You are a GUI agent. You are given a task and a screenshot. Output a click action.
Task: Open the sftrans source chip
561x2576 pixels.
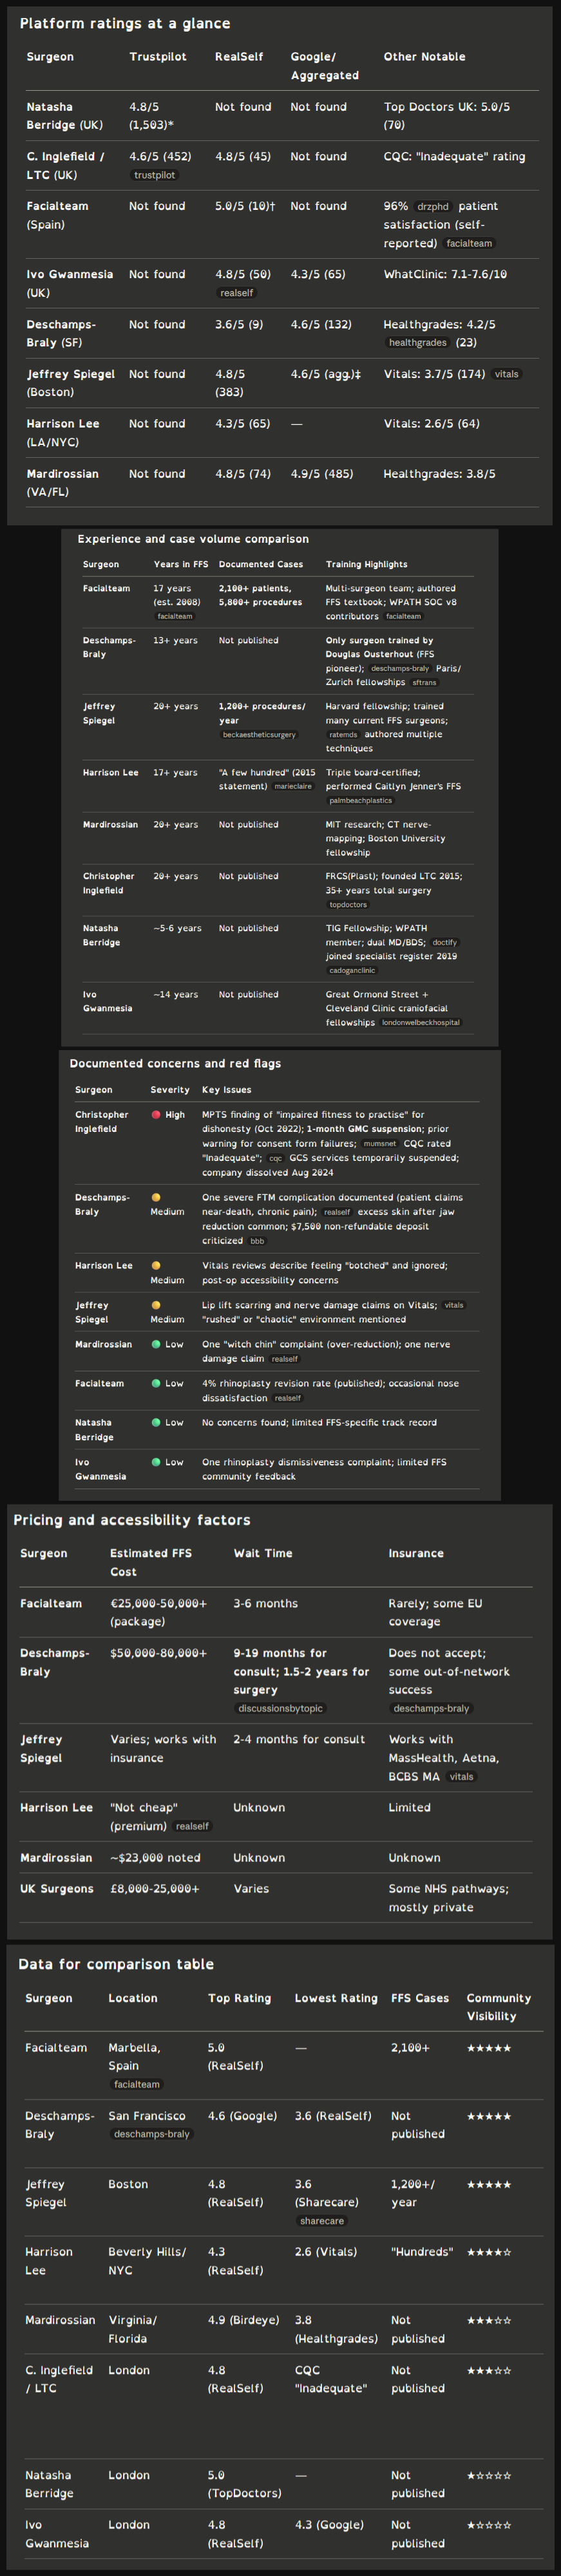(425, 682)
